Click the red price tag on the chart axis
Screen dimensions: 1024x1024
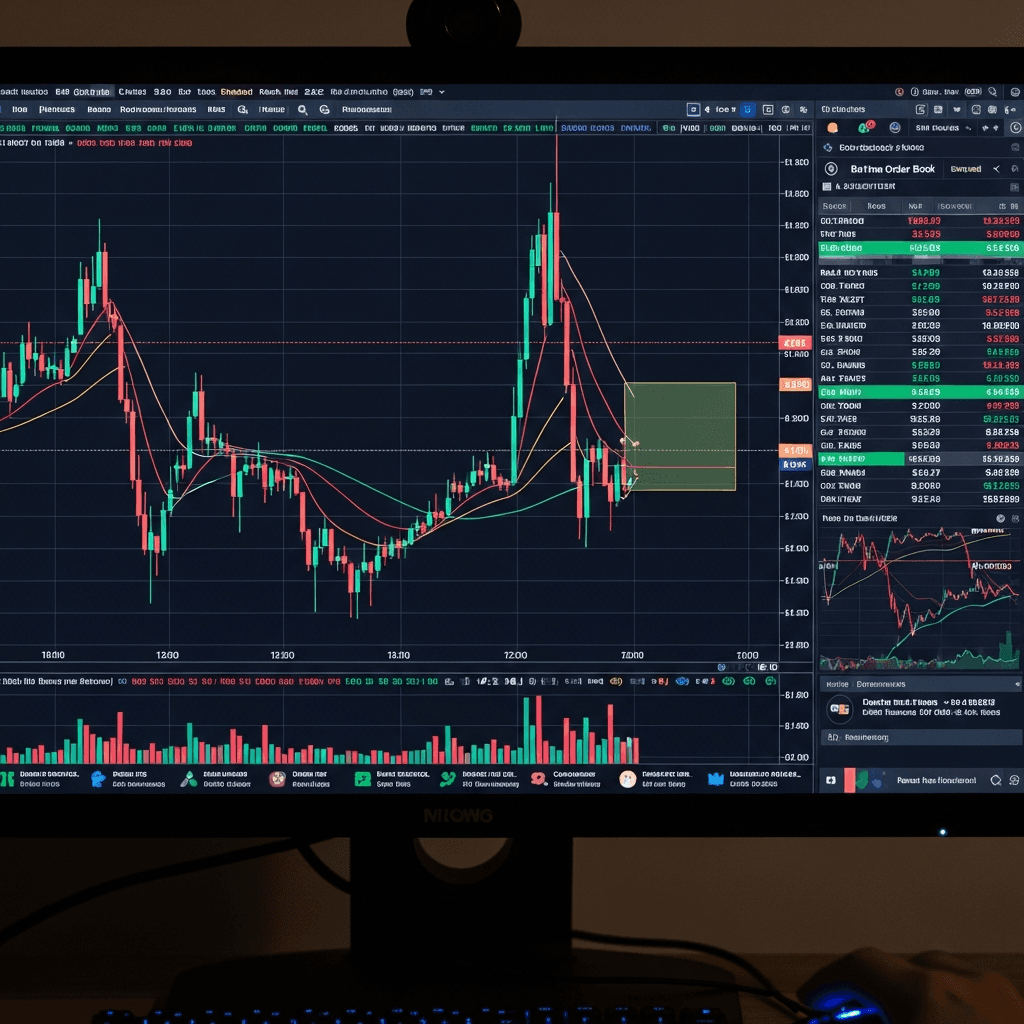click(x=795, y=344)
